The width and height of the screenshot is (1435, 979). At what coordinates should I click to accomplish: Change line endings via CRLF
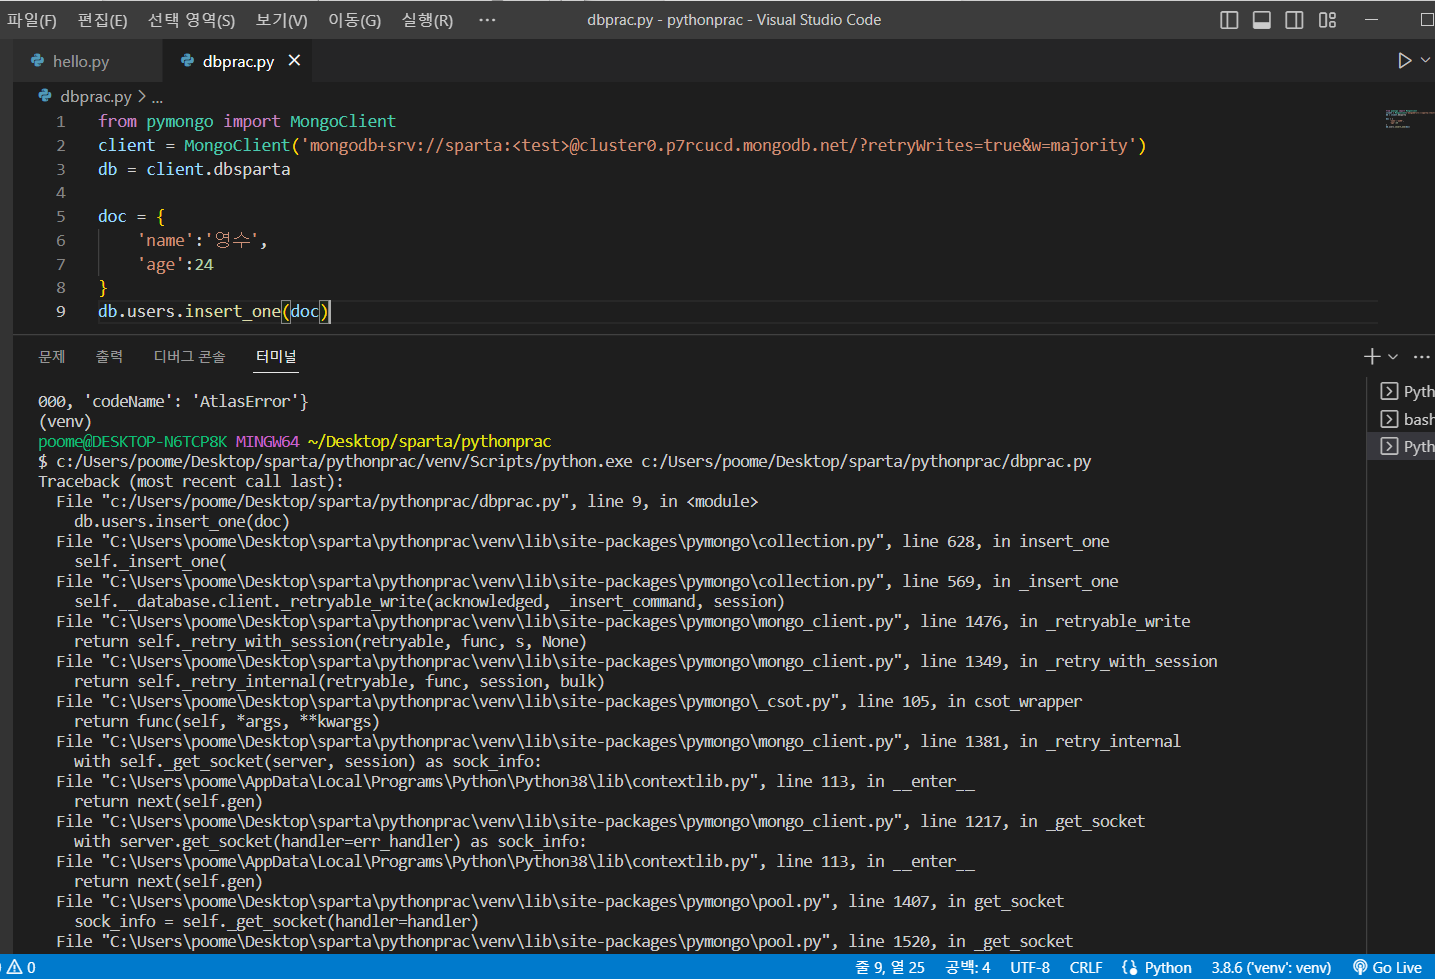tap(1086, 967)
